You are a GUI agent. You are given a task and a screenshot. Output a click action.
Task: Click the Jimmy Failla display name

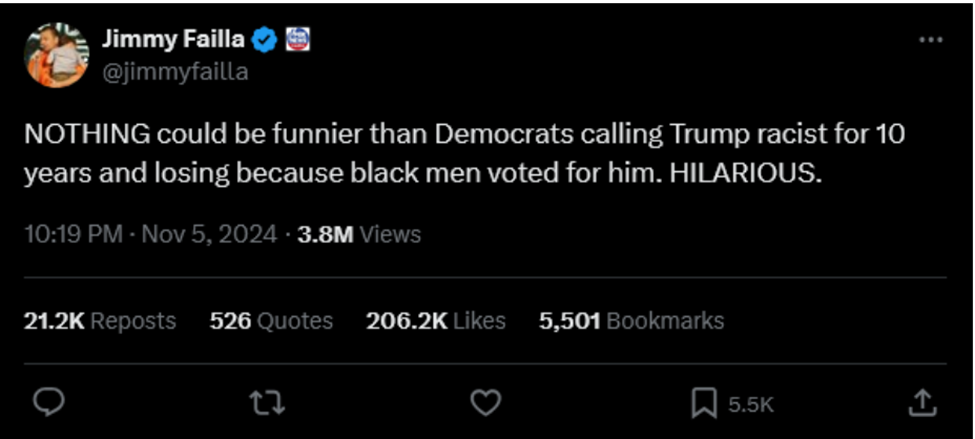coord(174,40)
